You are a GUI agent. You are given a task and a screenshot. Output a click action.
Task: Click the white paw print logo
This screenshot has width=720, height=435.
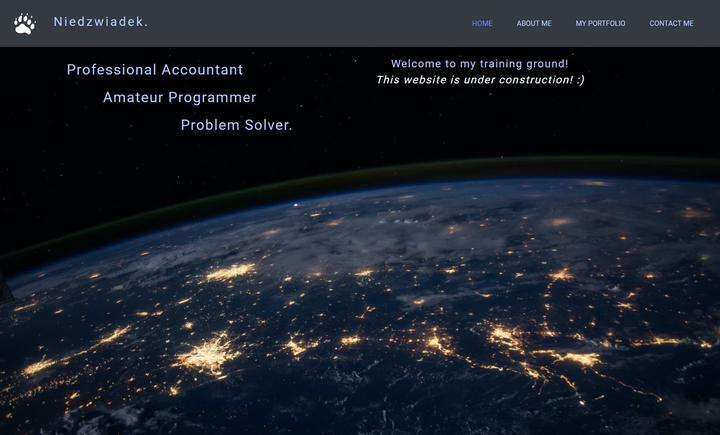click(x=25, y=23)
